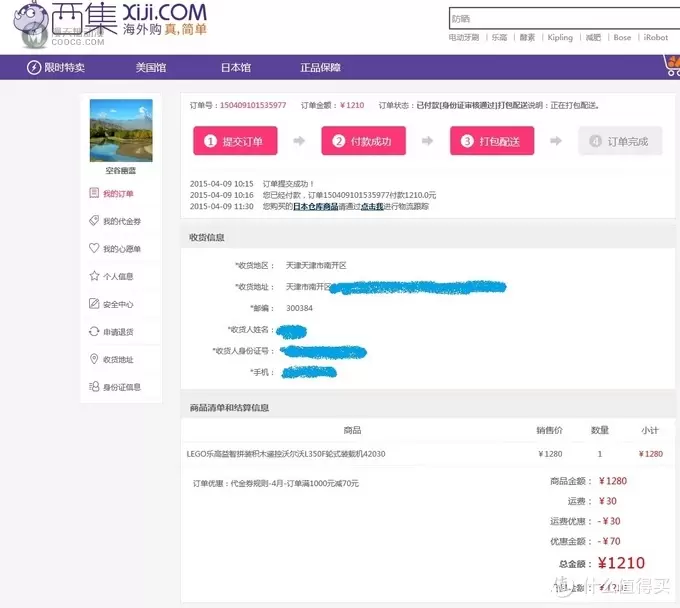
Task: Click the username 空谷幽蓝
Action: coord(121,170)
